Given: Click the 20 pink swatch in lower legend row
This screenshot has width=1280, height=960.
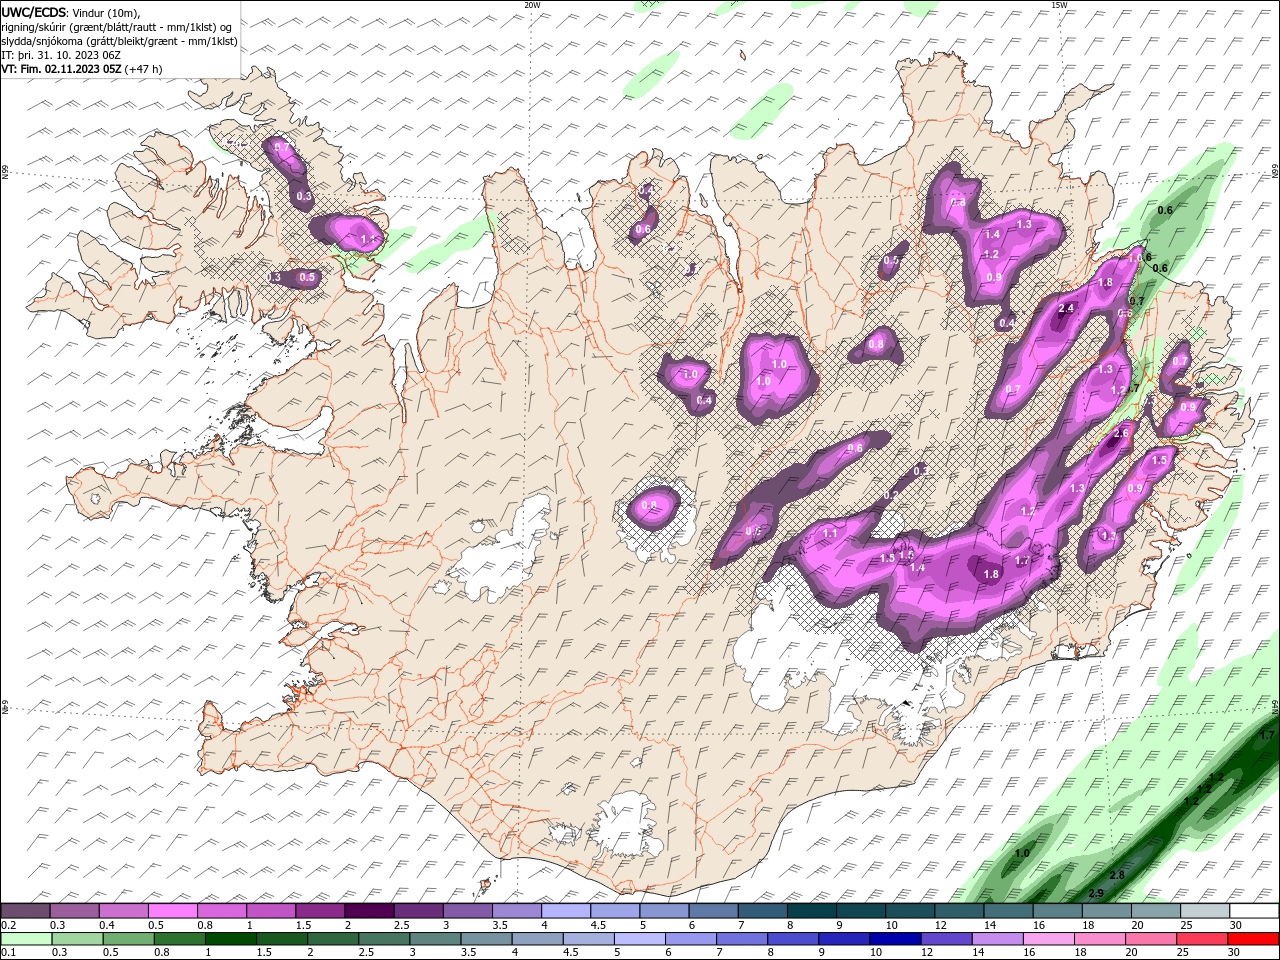Looking at the screenshot, I should 1150,939.
